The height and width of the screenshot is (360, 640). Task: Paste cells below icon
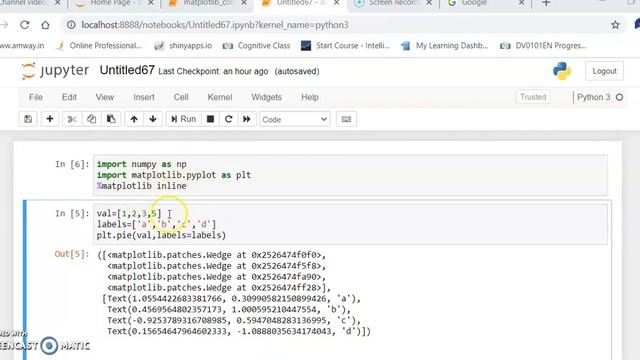tap(111, 119)
